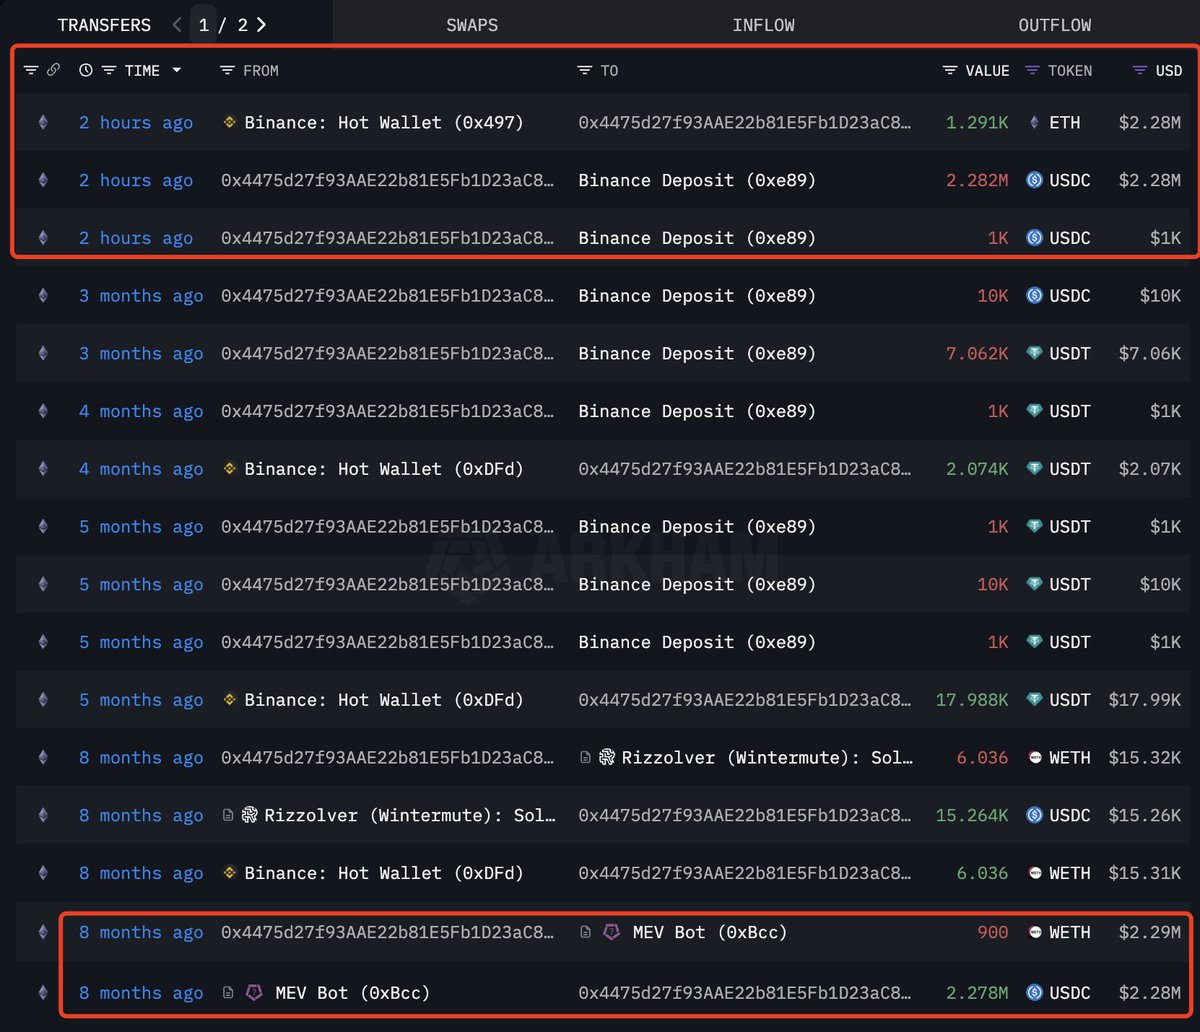Click the Binance yellow icon on the Hot Wallet row
This screenshot has width=1200, height=1032.
pyautogui.click(x=228, y=122)
